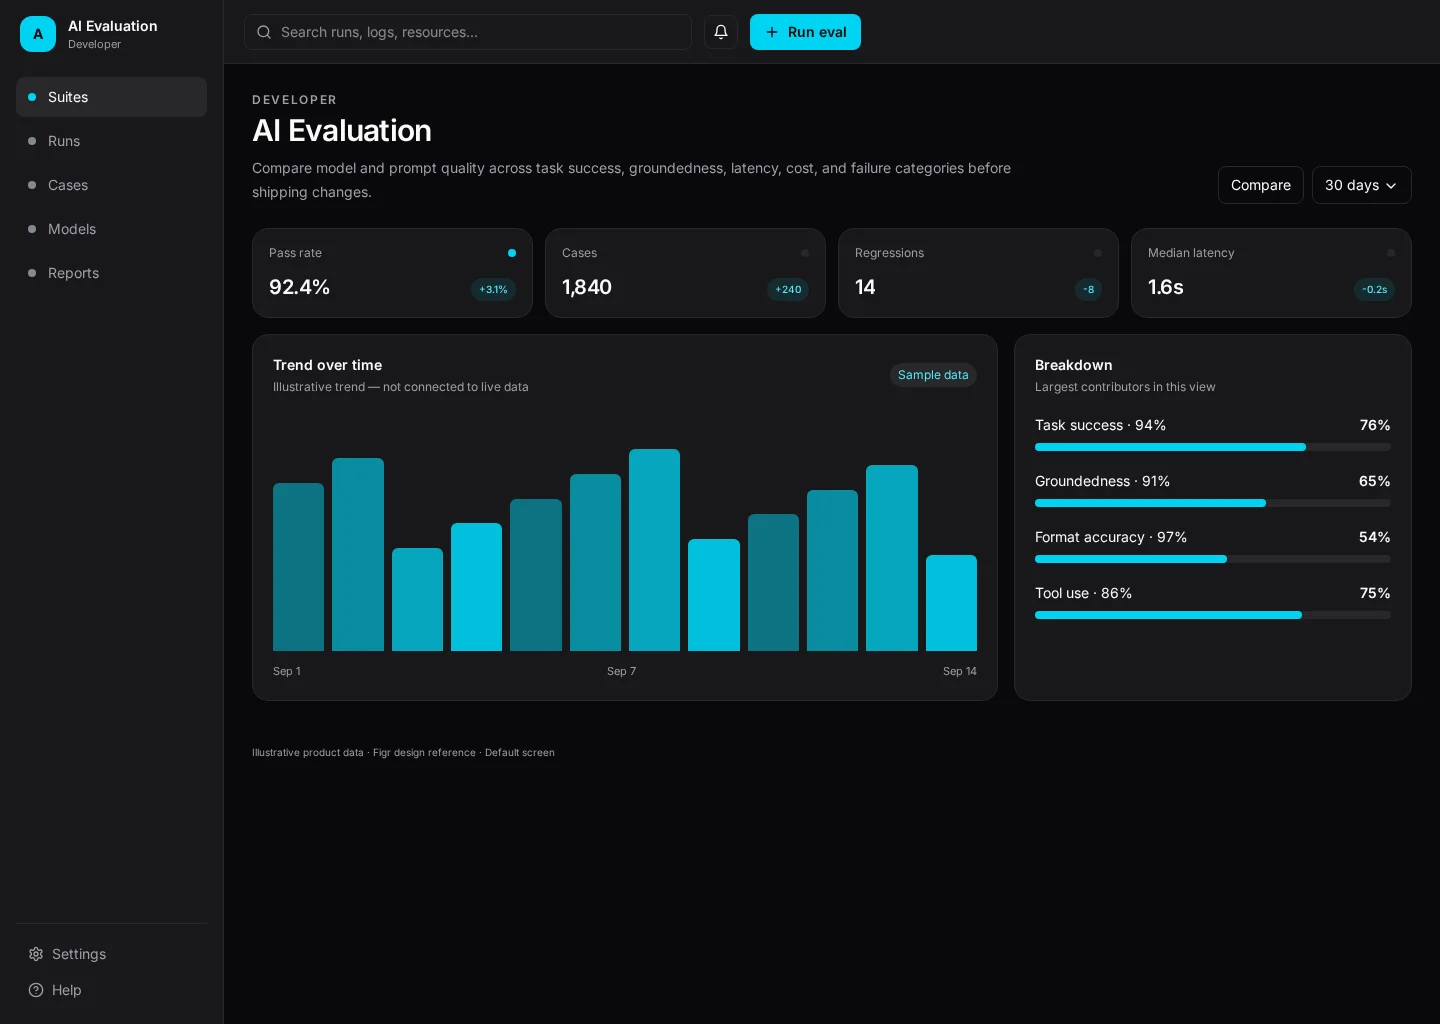Click the Sep 14 axis label
This screenshot has width=1440, height=1024.
(x=960, y=671)
